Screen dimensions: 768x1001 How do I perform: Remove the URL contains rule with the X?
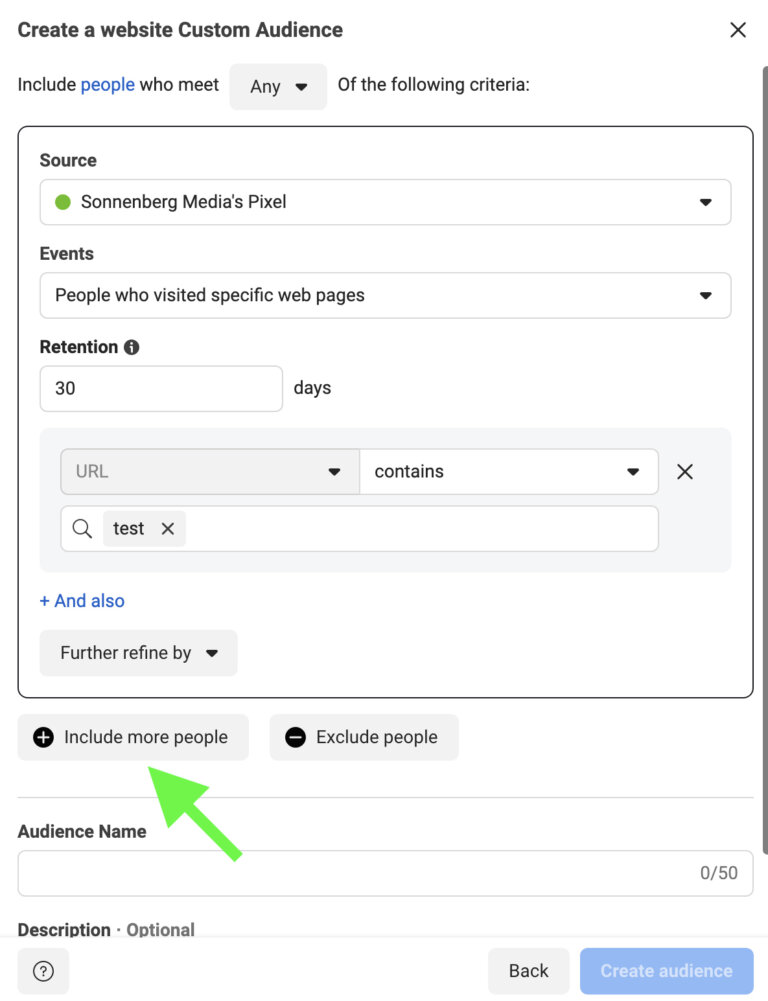(x=685, y=471)
